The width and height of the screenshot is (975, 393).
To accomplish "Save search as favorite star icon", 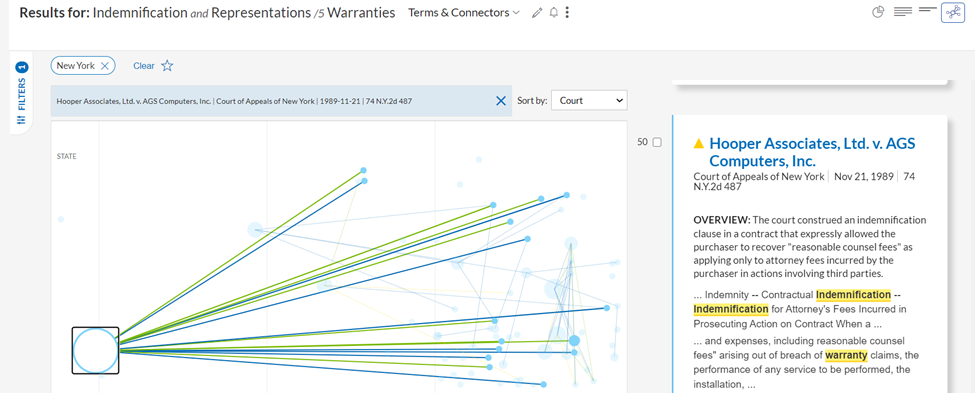I will click(167, 65).
